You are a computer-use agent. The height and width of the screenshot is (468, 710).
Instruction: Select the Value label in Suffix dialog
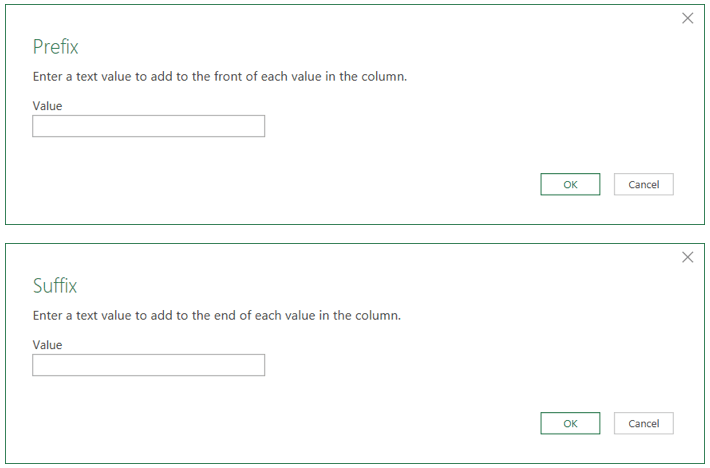click(47, 344)
